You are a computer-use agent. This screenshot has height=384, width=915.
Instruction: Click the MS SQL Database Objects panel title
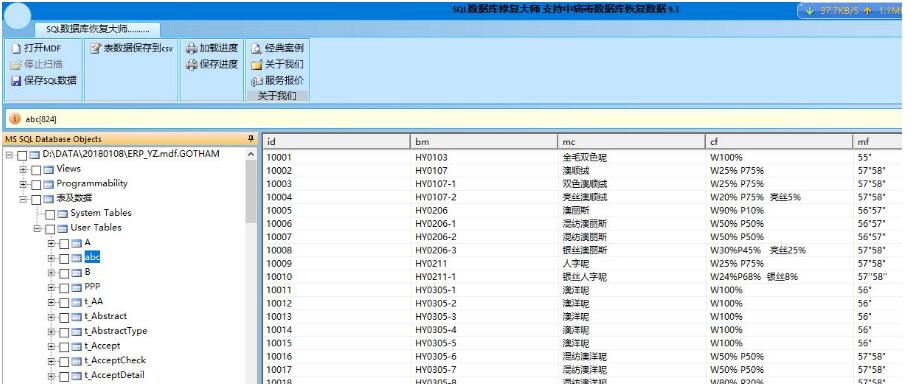[54, 139]
